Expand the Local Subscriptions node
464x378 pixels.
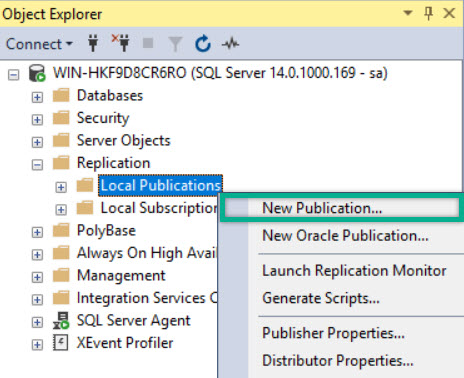click(x=61, y=210)
